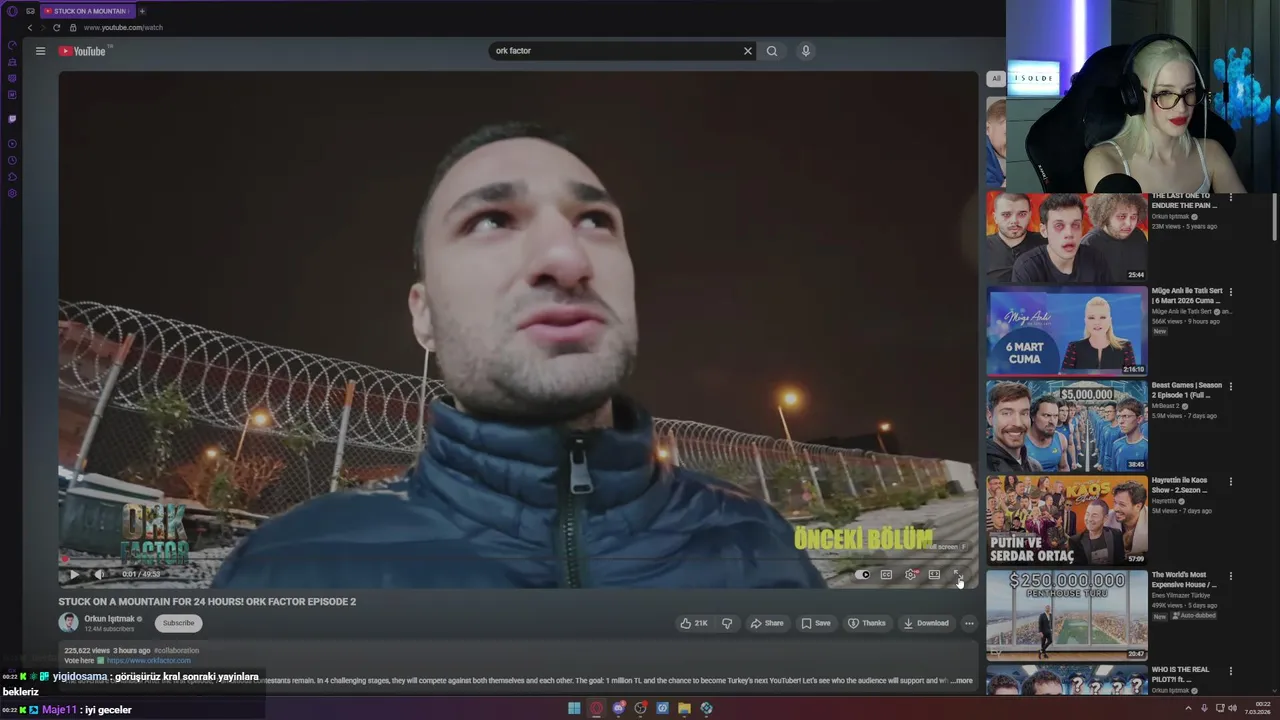Open File Explorer on the taskbar
Image resolution: width=1280 pixels, height=720 pixels.
pos(684,708)
